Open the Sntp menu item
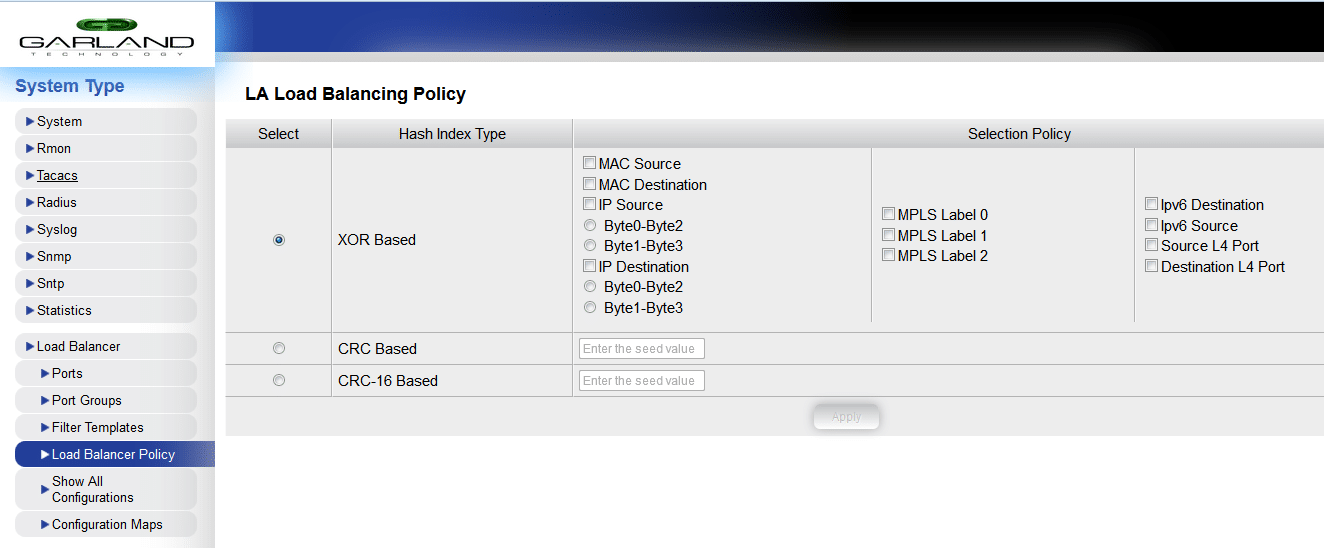The image size is (1324, 548). pos(105,283)
